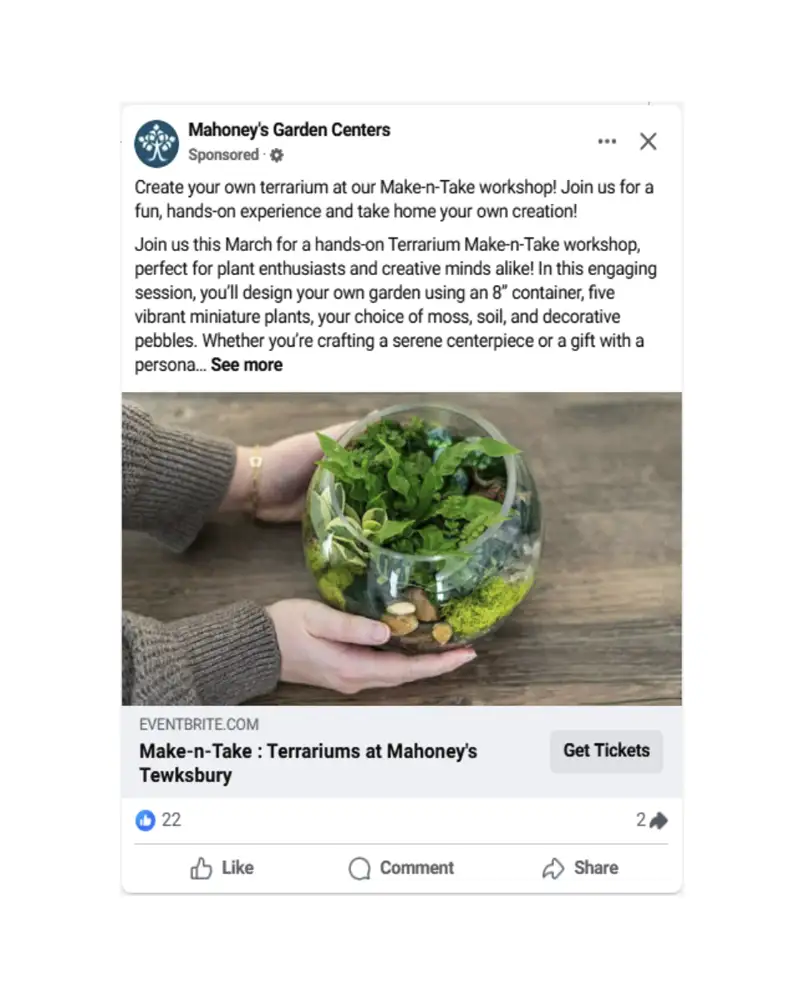Expand post text with See more

tap(246, 365)
